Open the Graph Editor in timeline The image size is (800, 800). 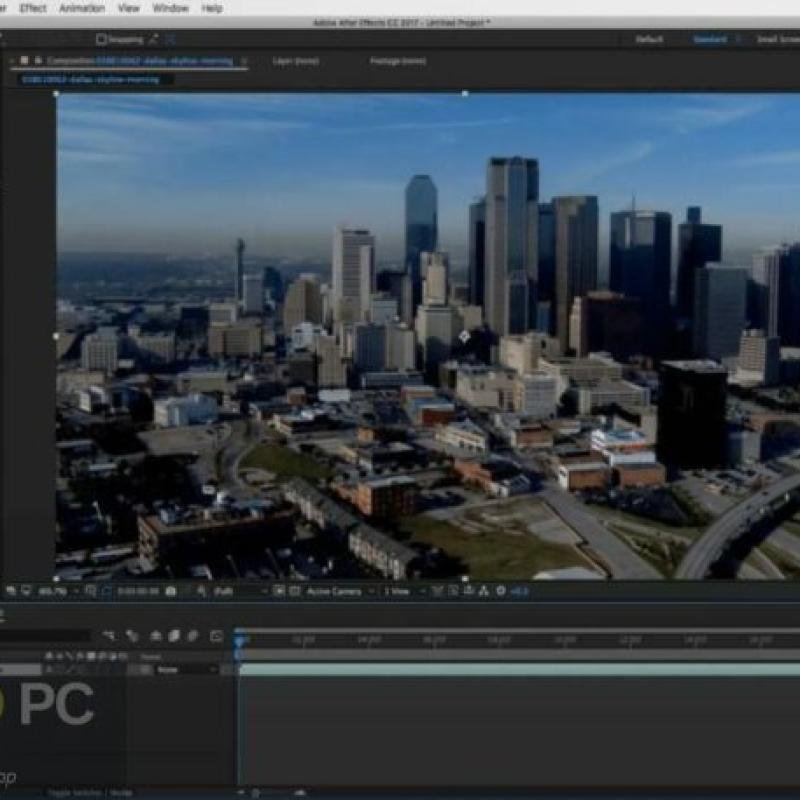[x=217, y=636]
